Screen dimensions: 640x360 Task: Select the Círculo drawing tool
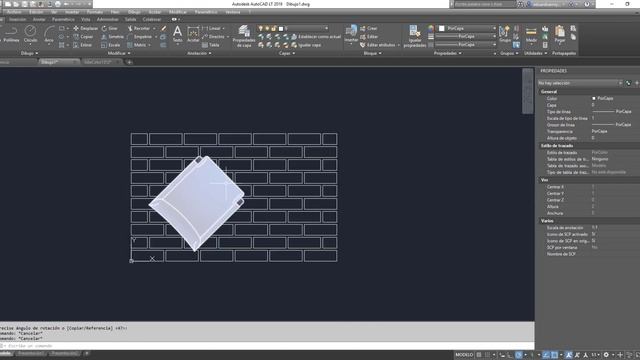(30, 34)
